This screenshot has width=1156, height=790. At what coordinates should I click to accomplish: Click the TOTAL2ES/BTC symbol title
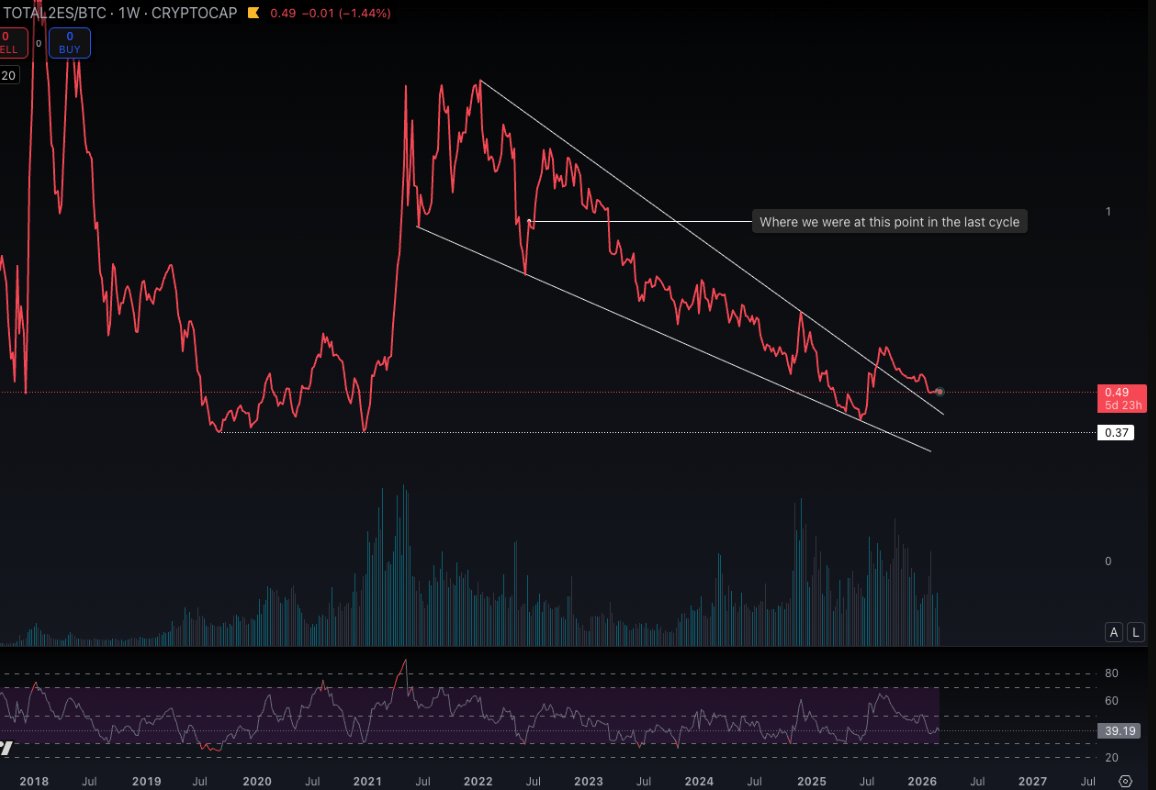click(x=55, y=13)
